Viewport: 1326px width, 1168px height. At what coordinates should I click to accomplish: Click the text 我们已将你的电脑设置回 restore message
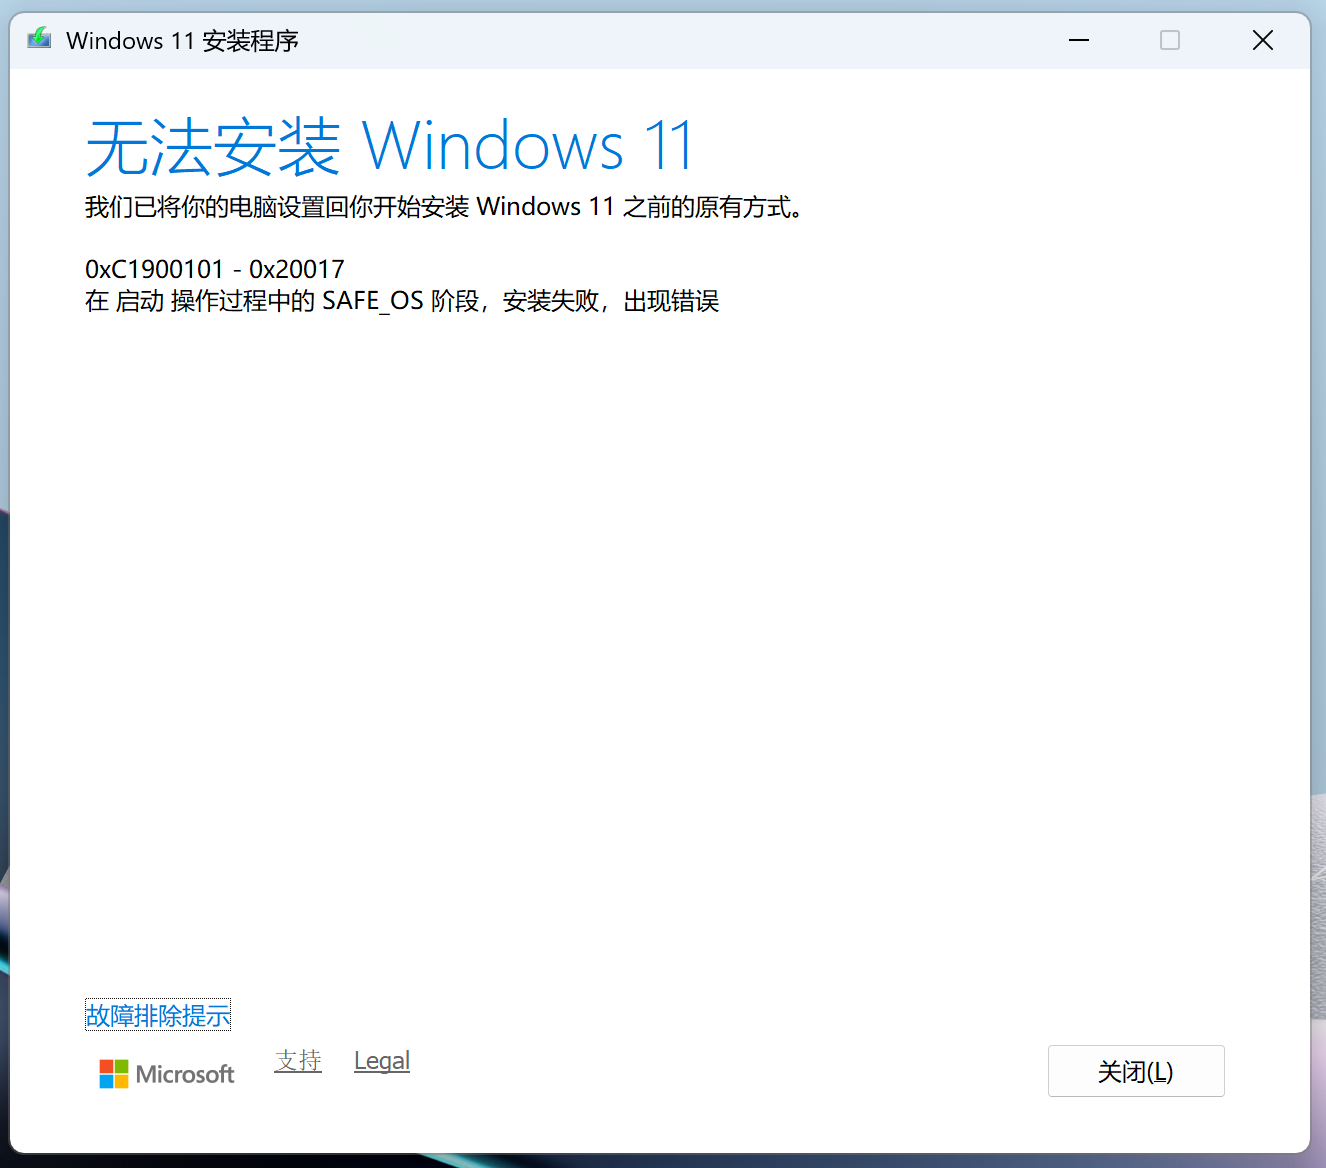(x=445, y=207)
